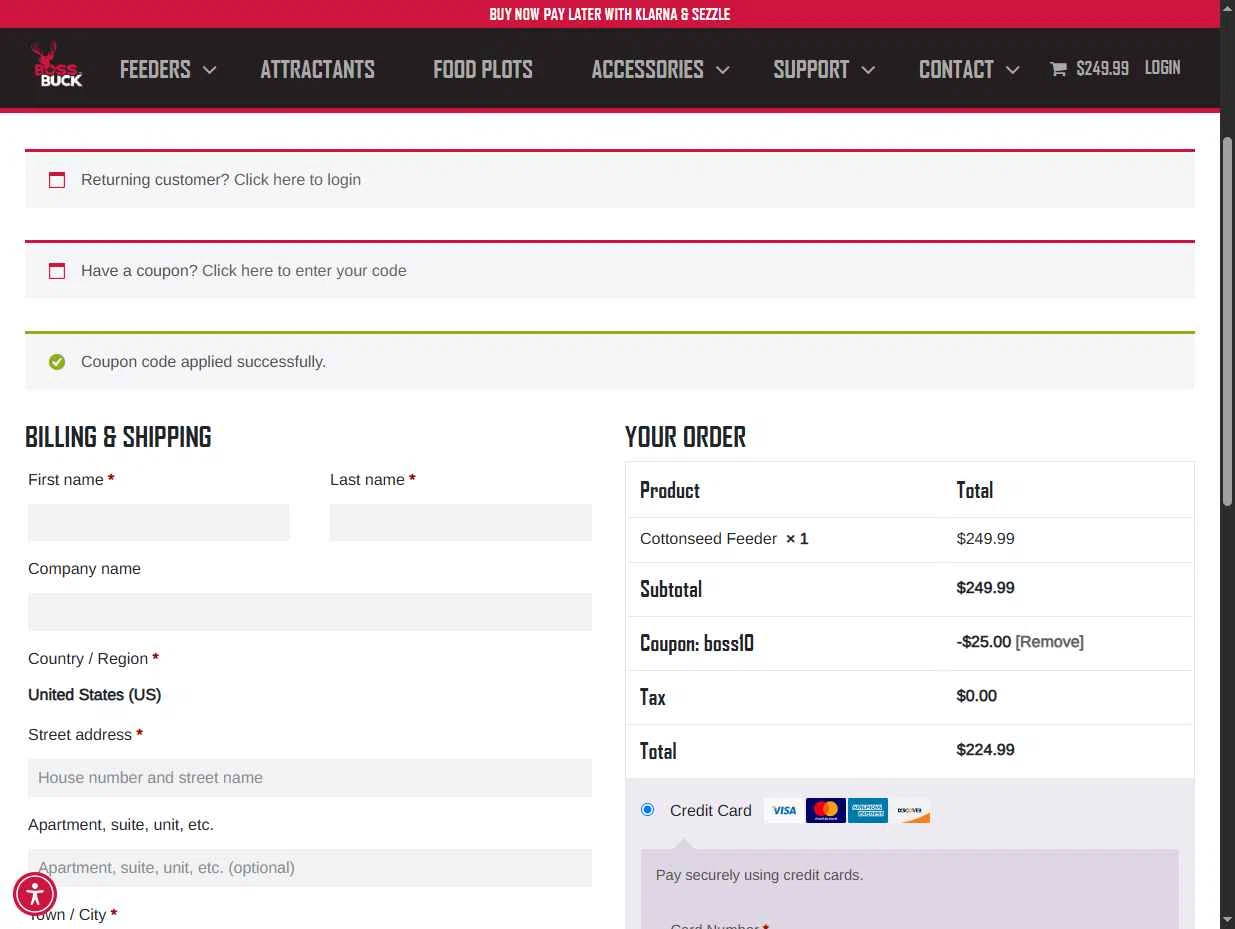Click the Discover card icon
This screenshot has width=1235, height=929.
click(x=910, y=810)
